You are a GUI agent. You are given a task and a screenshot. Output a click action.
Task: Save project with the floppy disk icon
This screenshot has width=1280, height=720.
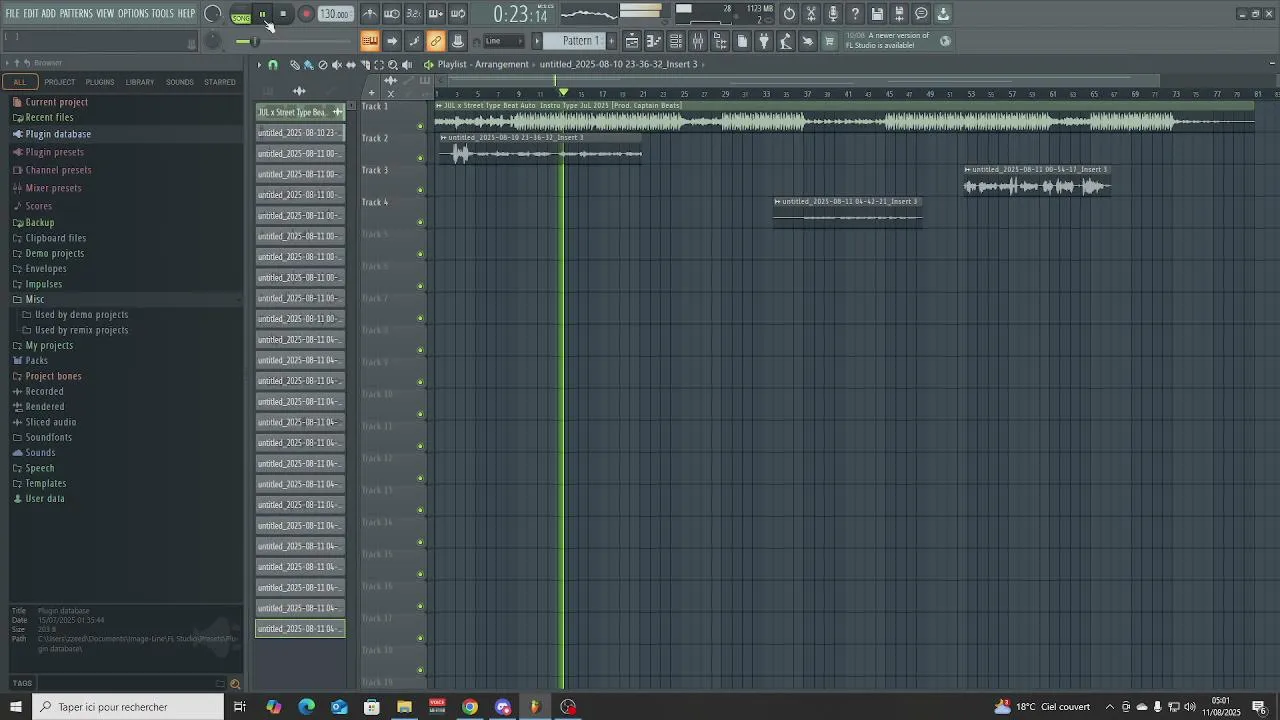pos(877,14)
